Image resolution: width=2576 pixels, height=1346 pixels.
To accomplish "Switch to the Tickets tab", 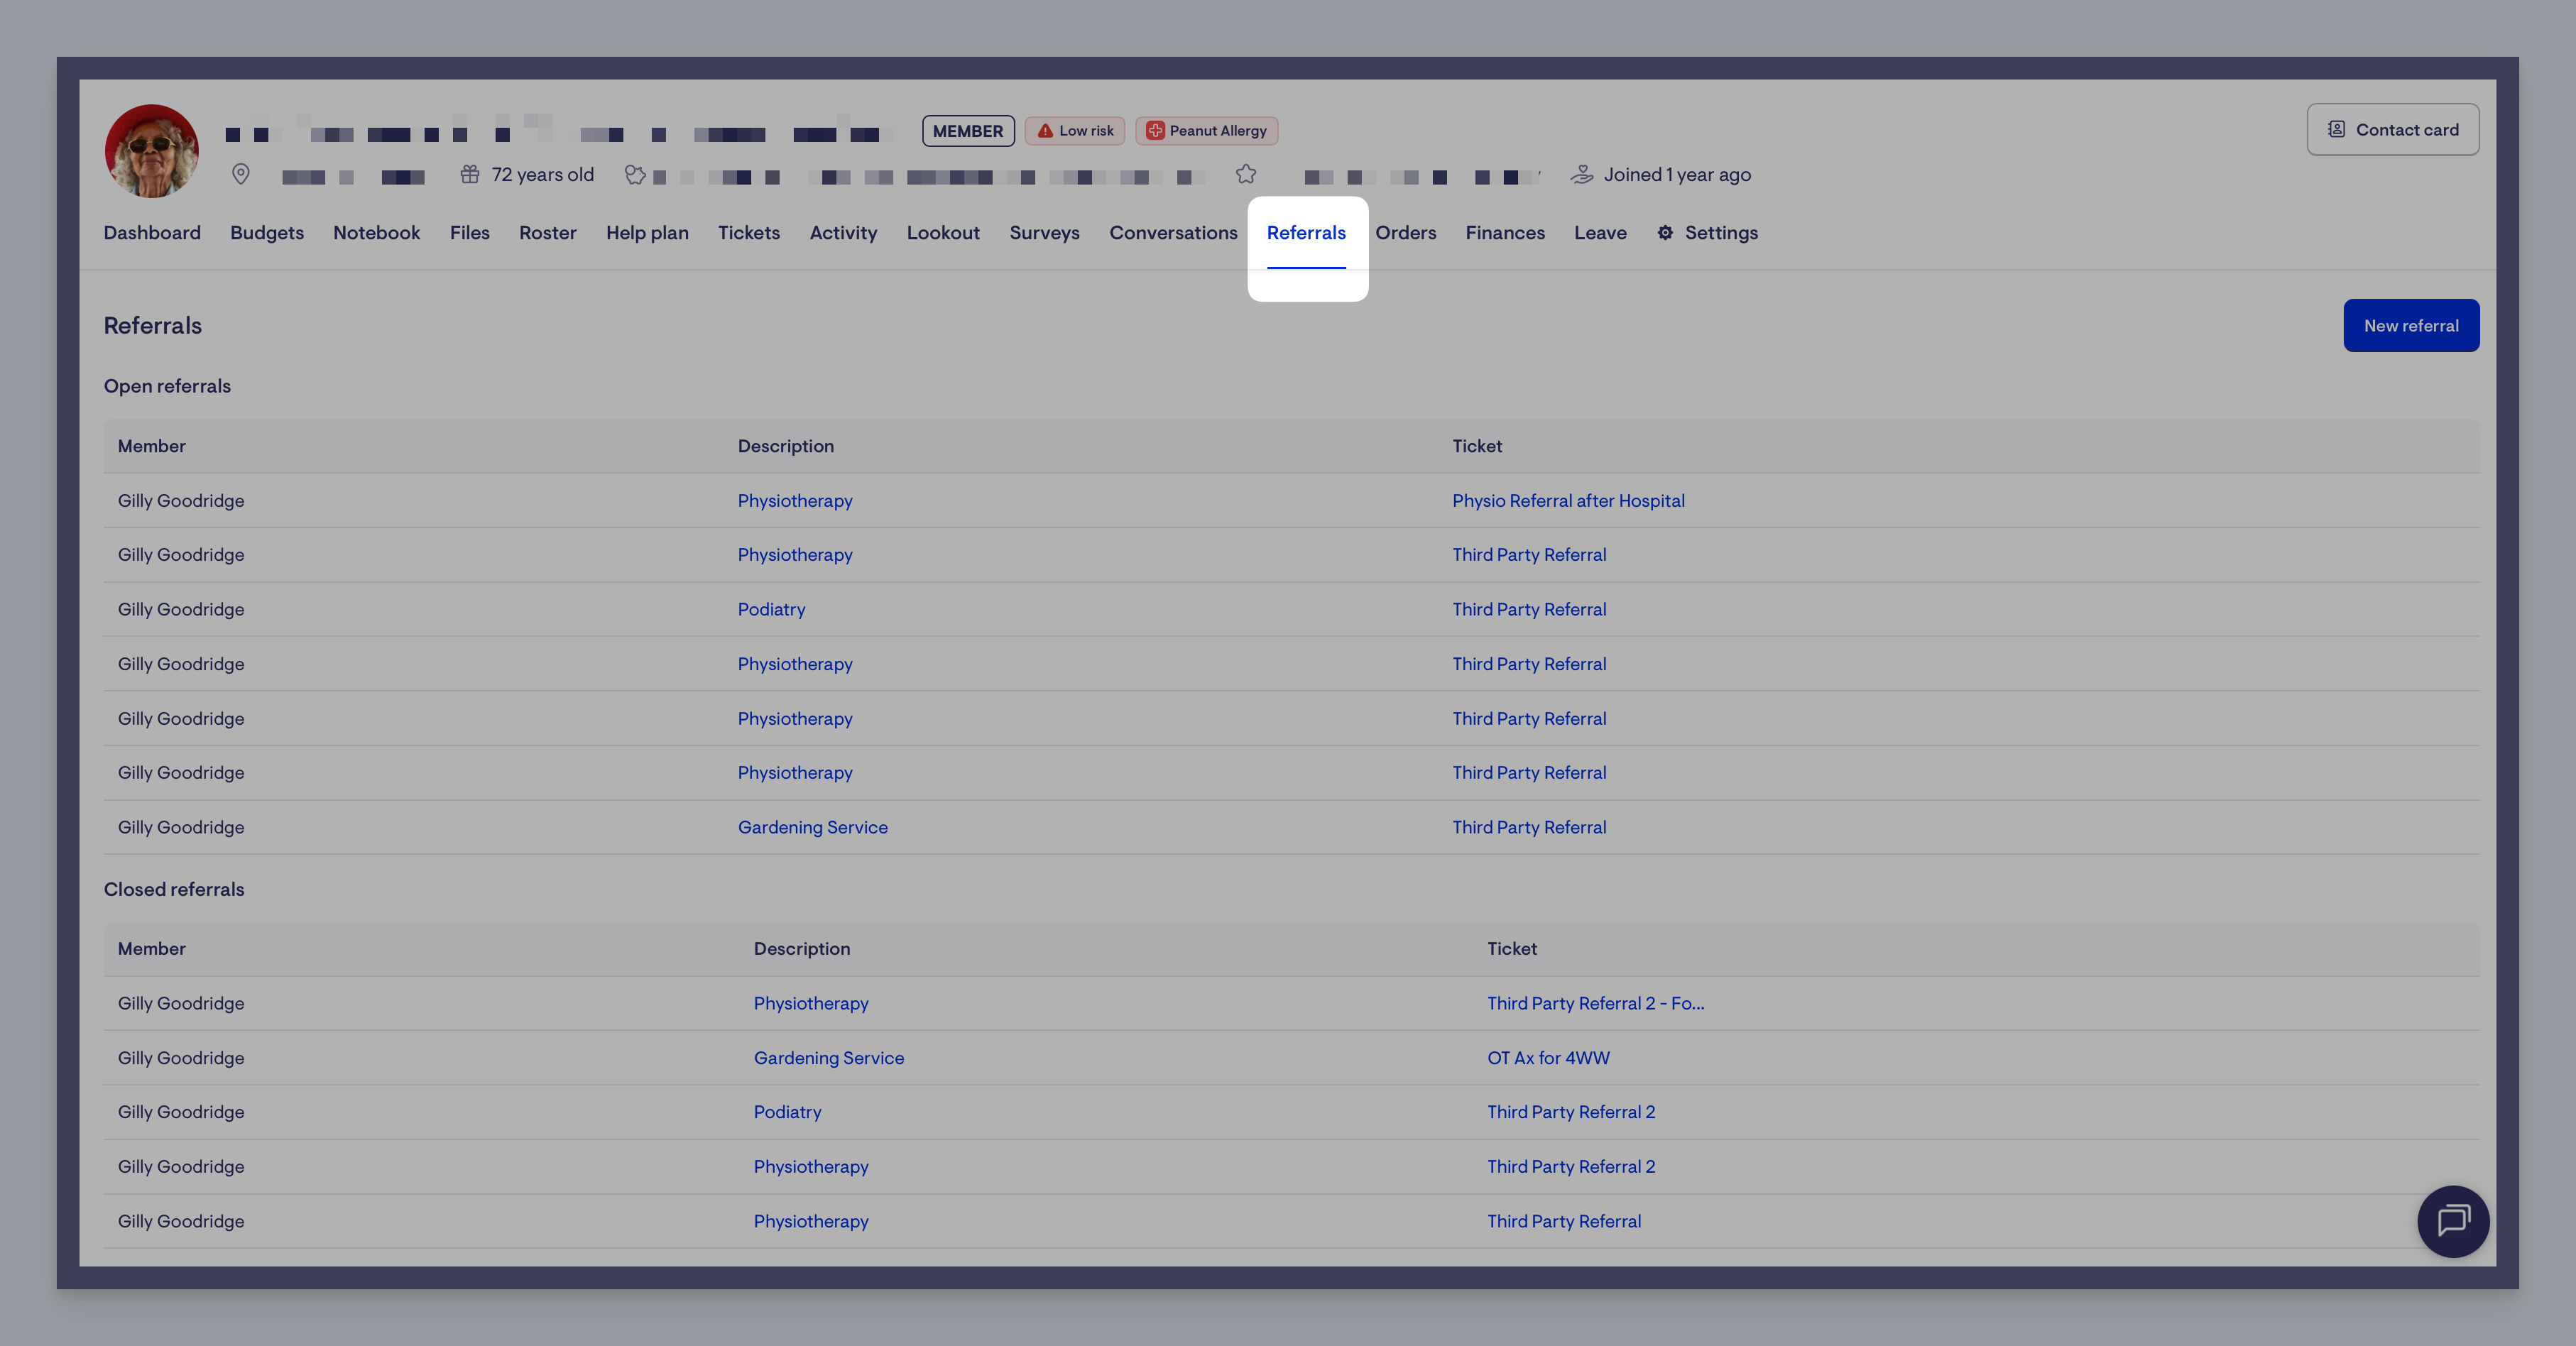I will pos(749,233).
